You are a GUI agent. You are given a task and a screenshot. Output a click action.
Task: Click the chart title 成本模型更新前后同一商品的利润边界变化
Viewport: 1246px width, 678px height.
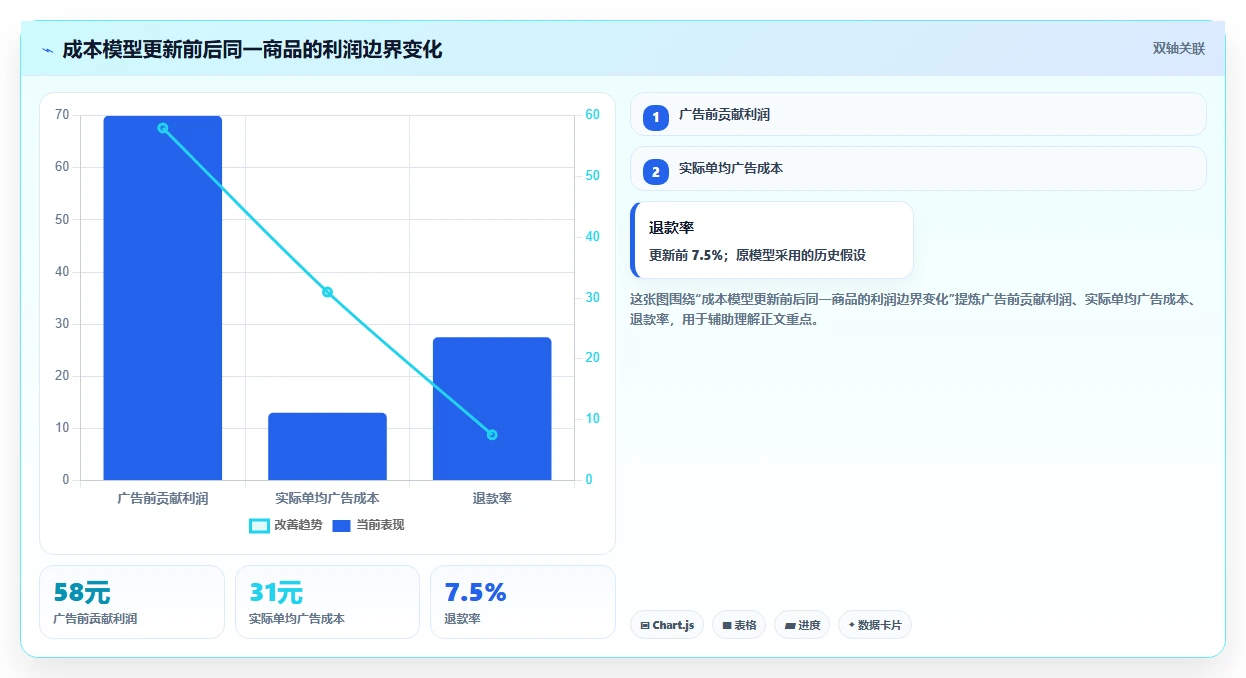pos(252,49)
